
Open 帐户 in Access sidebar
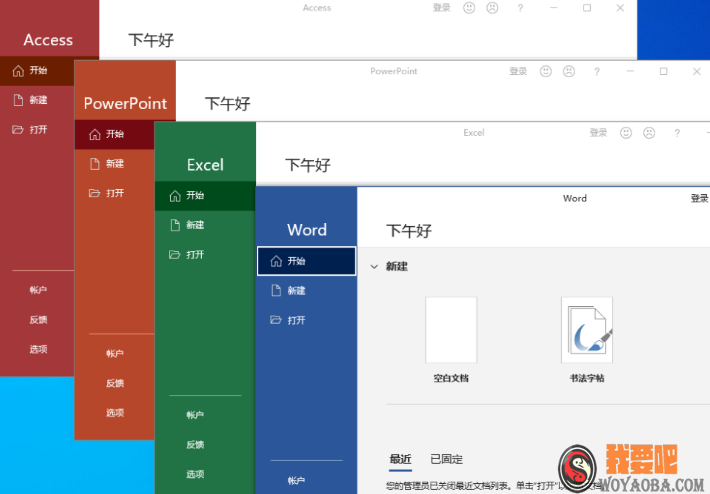(38, 290)
